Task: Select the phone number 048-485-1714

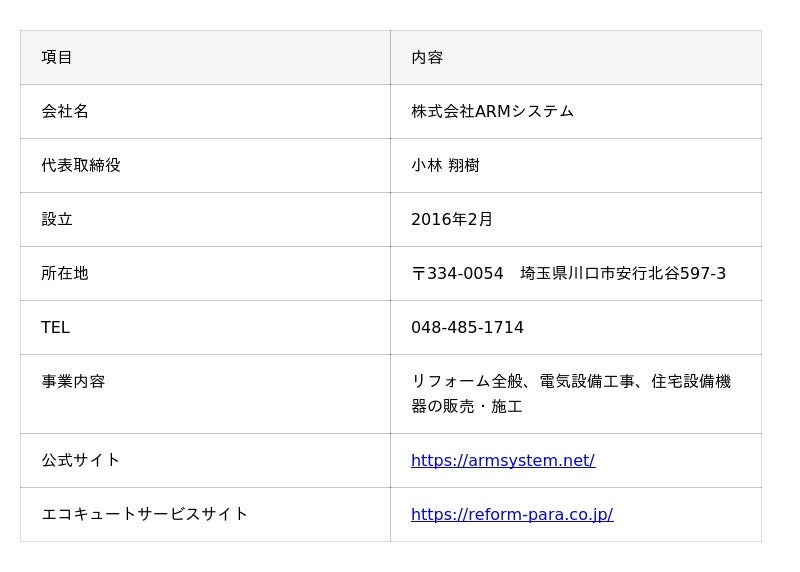Action: point(467,328)
